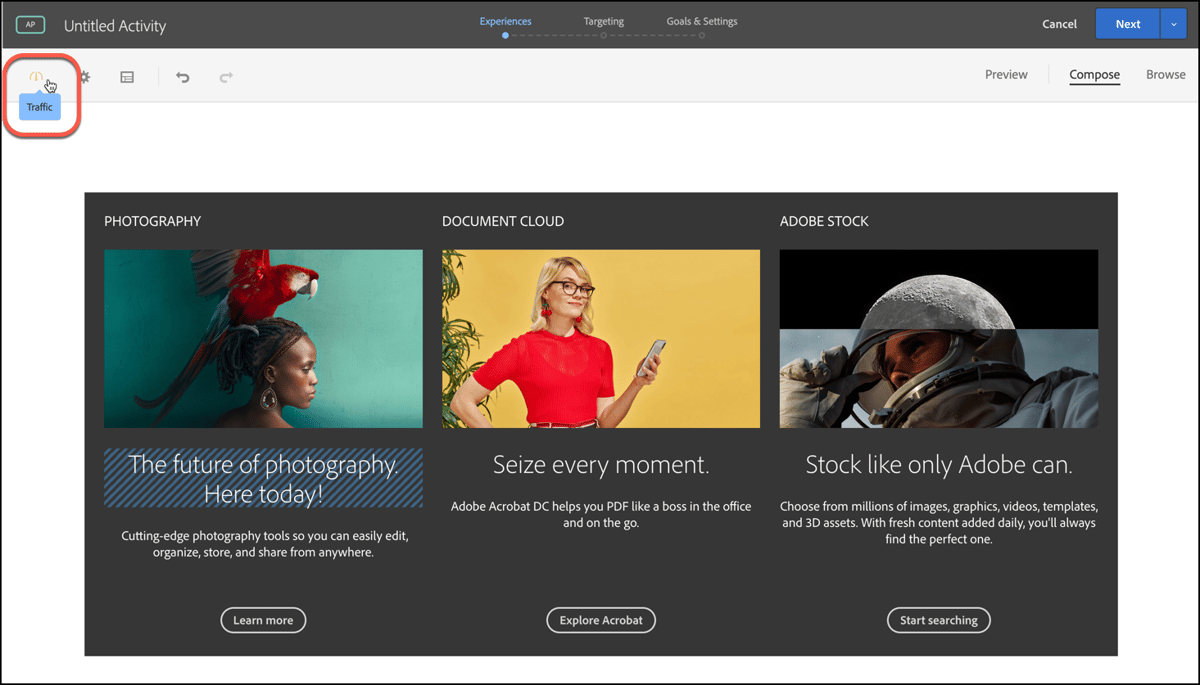Click the Explore Acrobat button
The width and height of the screenshot is (1200, 685).
[601, 620]
